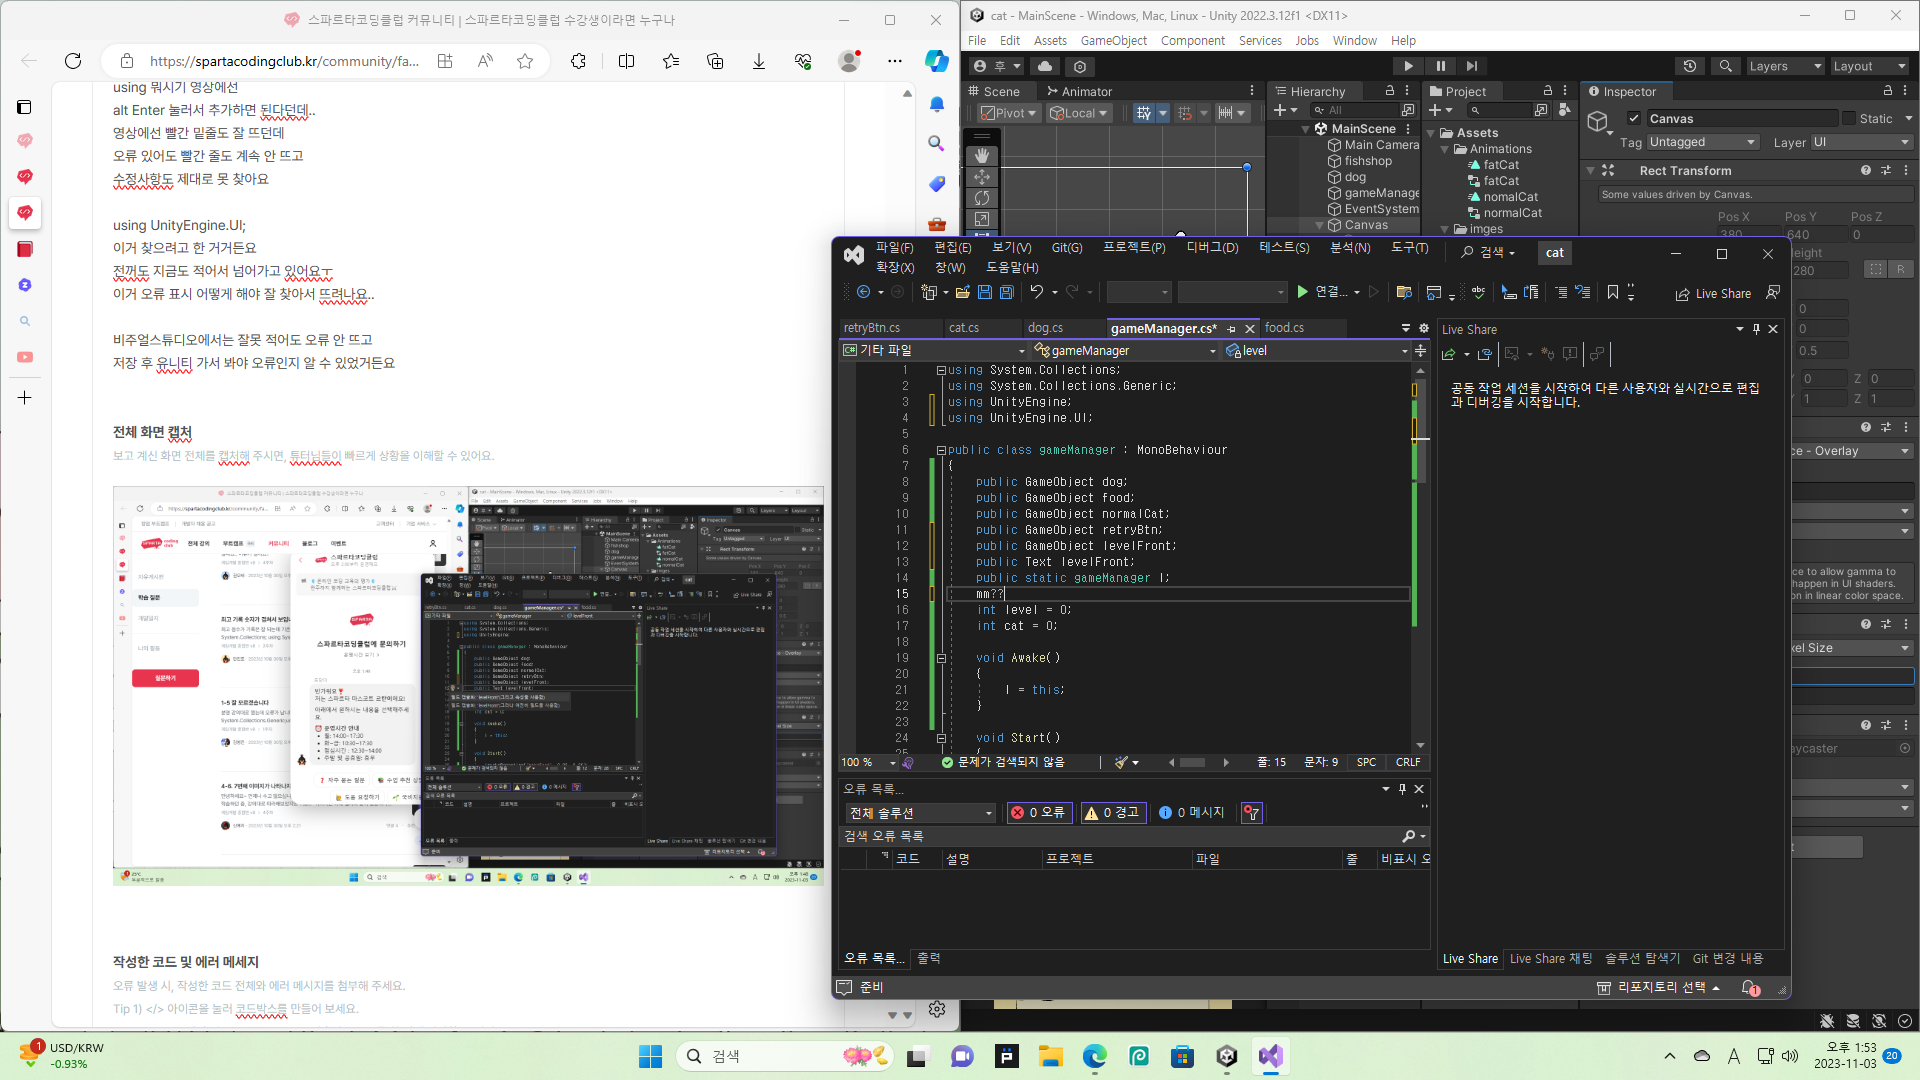Screen dimensions: 1920x1080
Task: Select Main Camera in Hierarchy
Action: click(x=1382, y=145)
